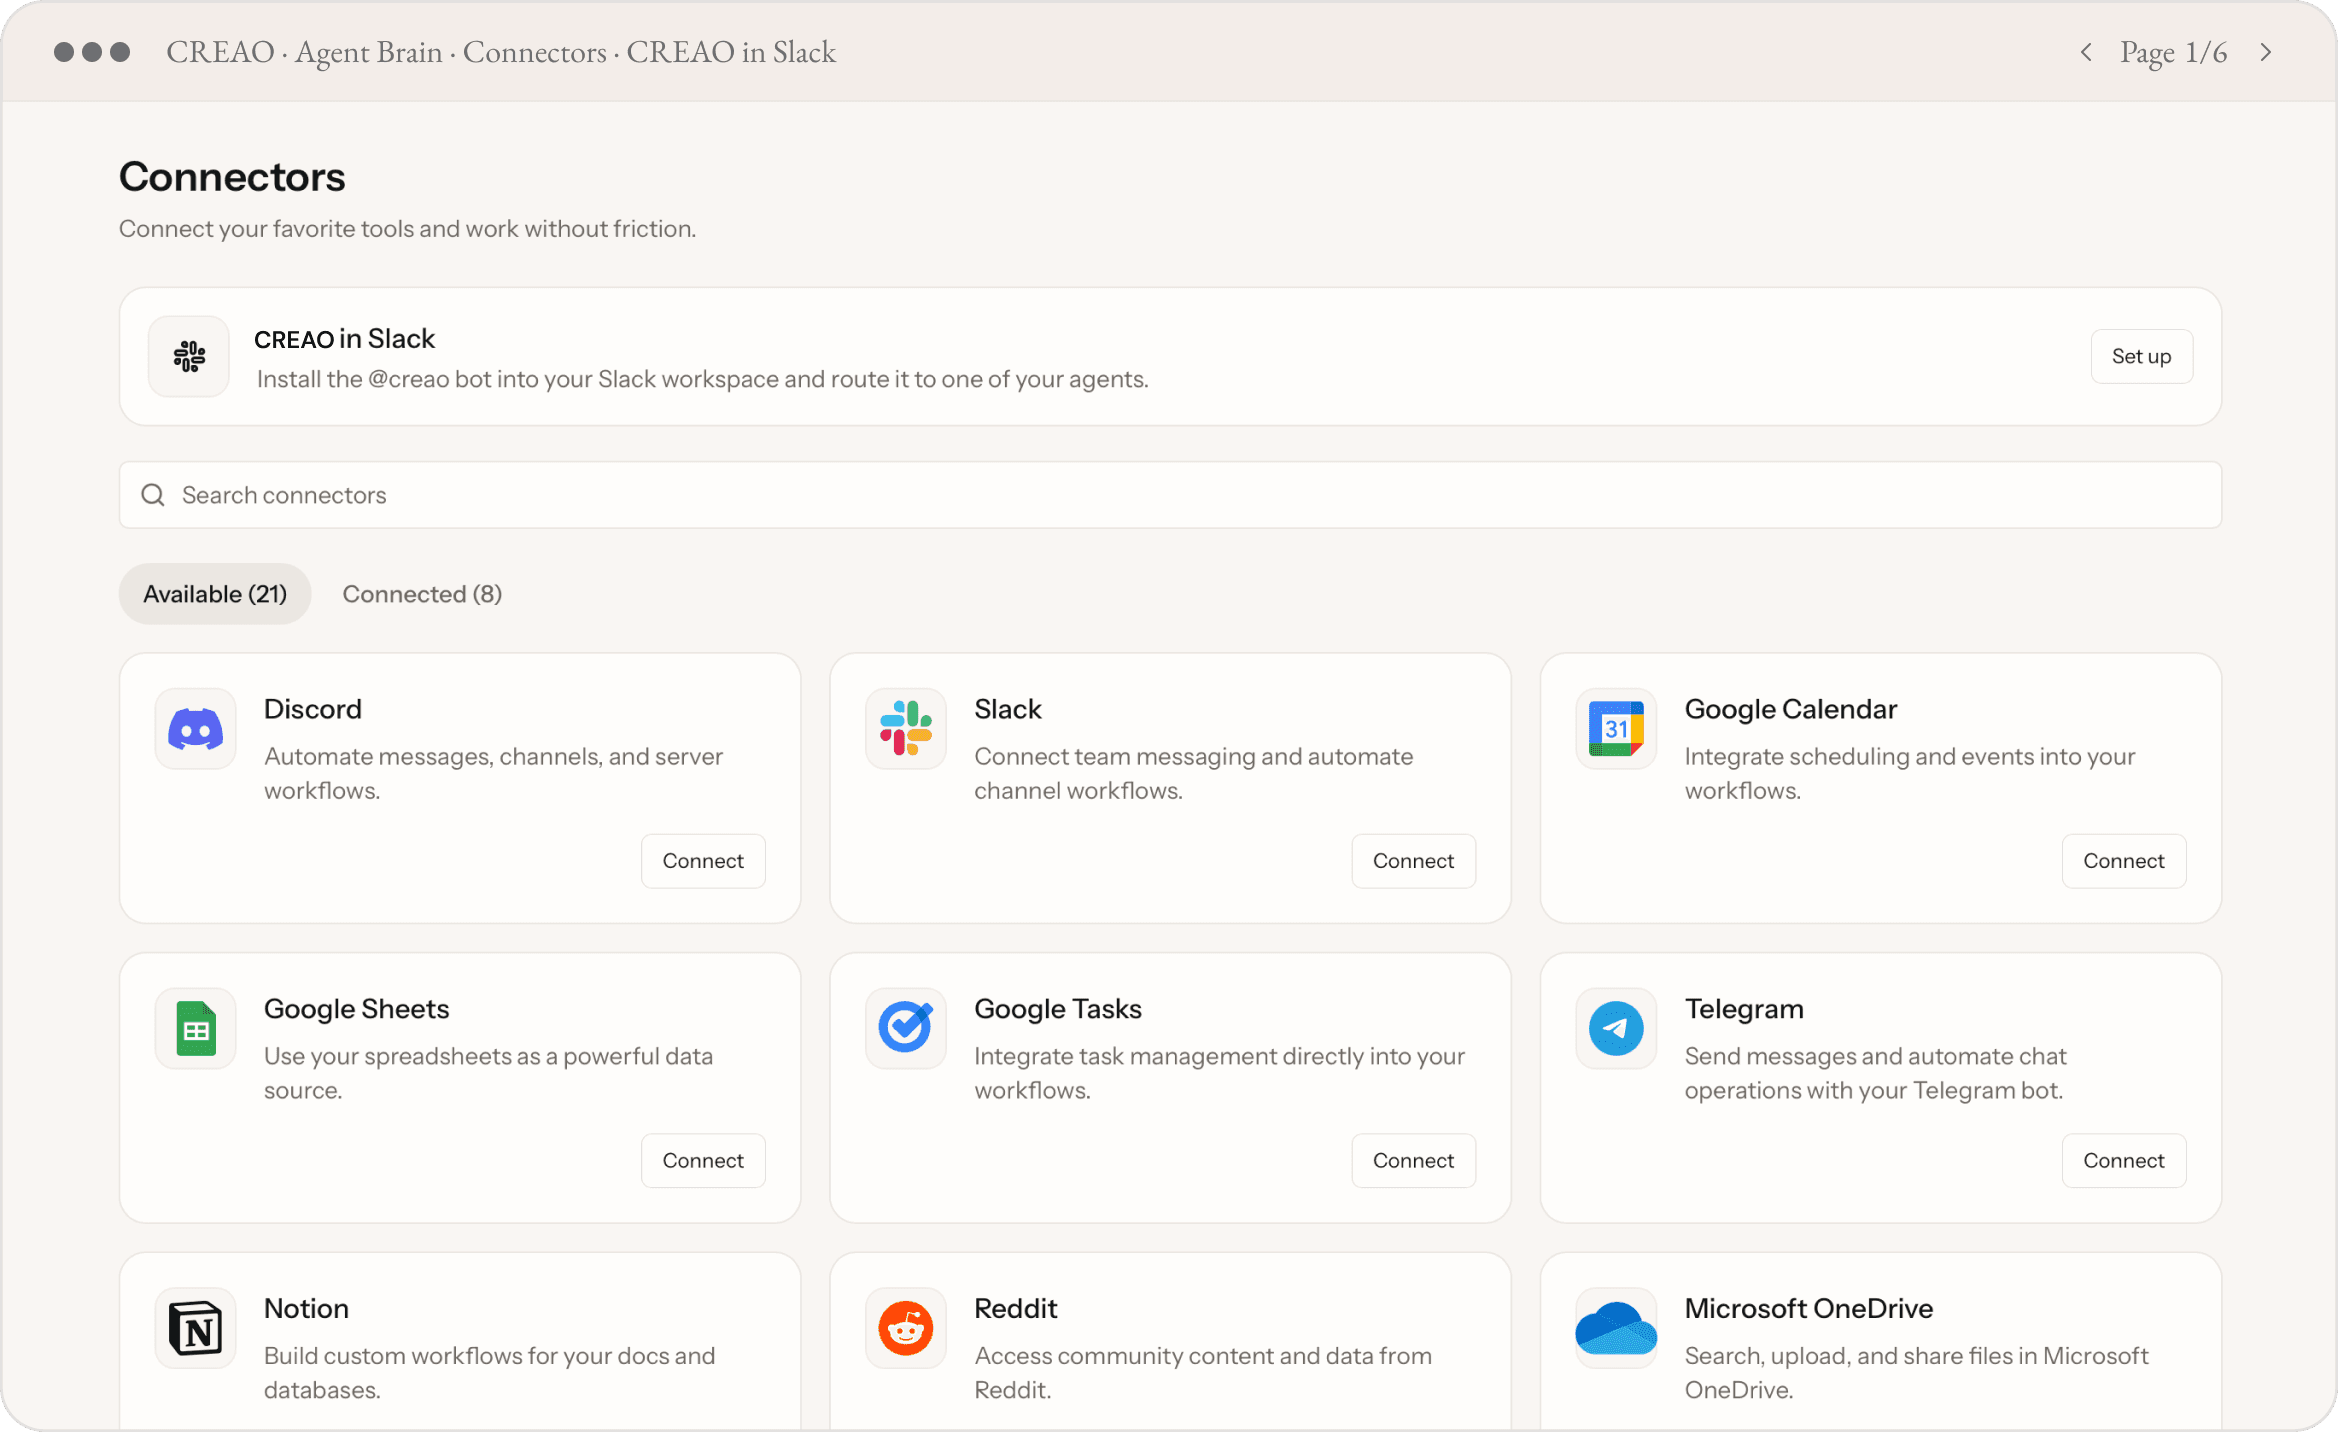Viewport: 2338px width, 1432px height.
Task: Connect the Google Tasks connector
Action: point(1413,1161)
